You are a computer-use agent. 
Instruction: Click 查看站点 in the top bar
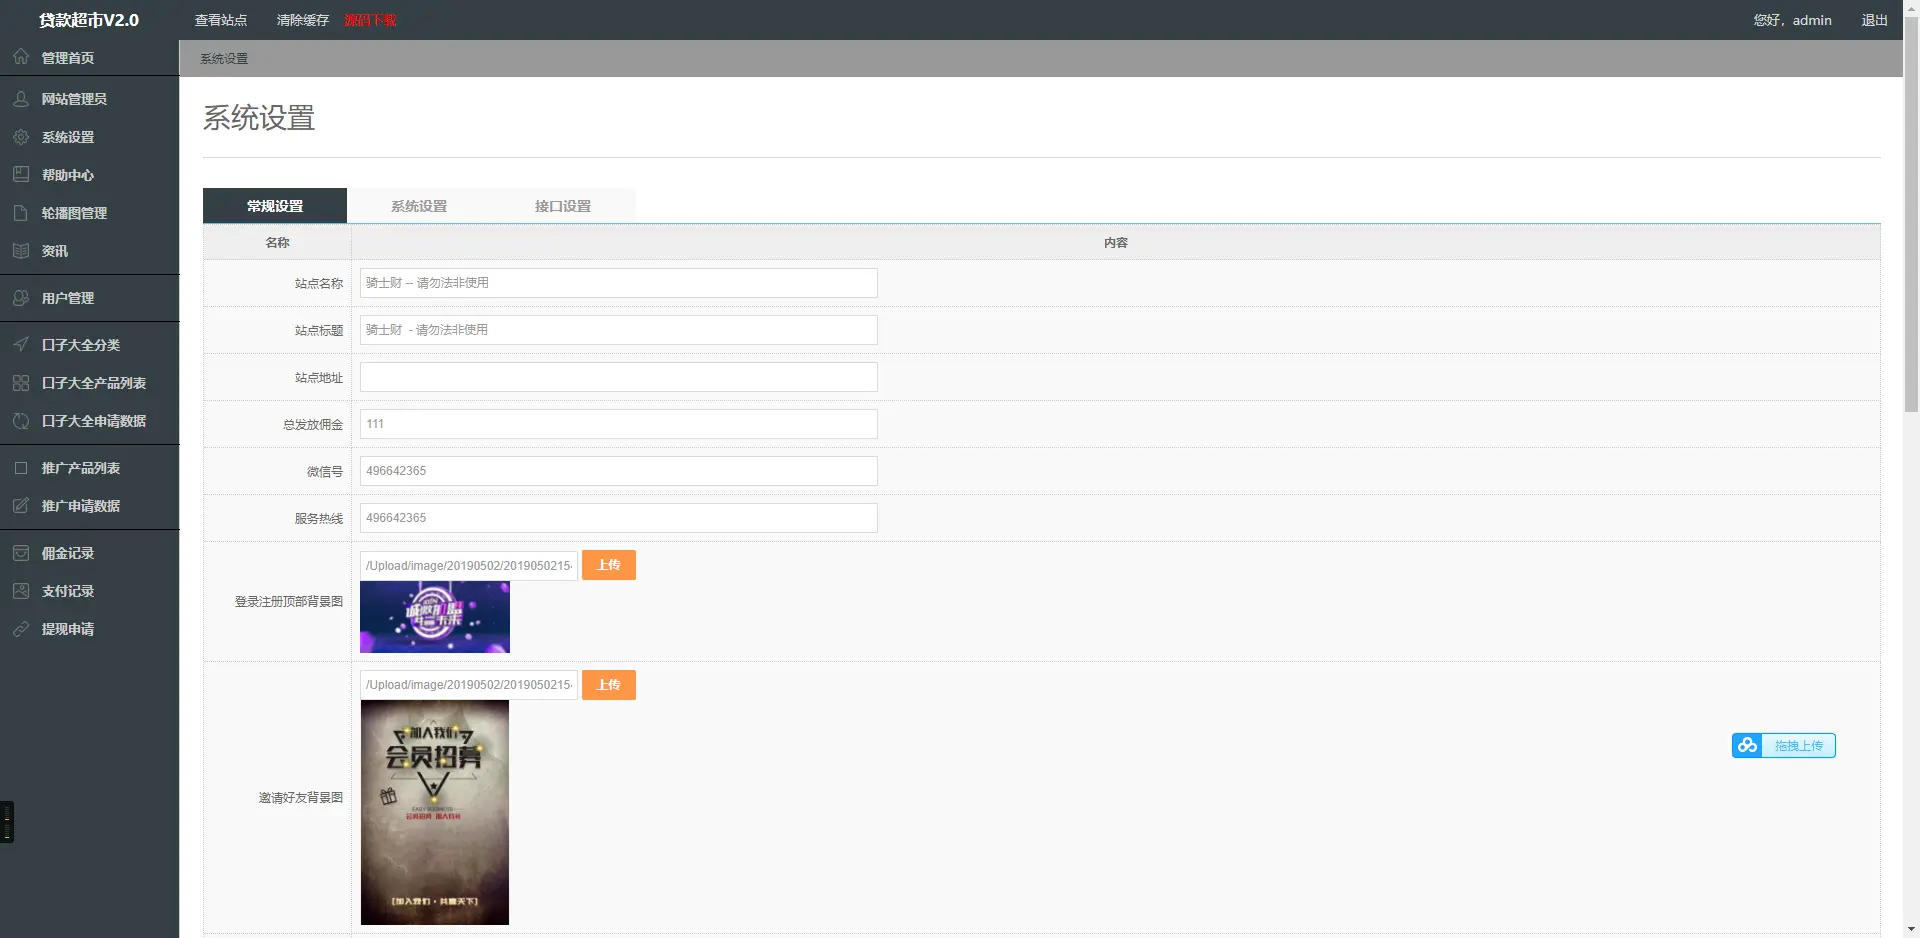[221, 20]
